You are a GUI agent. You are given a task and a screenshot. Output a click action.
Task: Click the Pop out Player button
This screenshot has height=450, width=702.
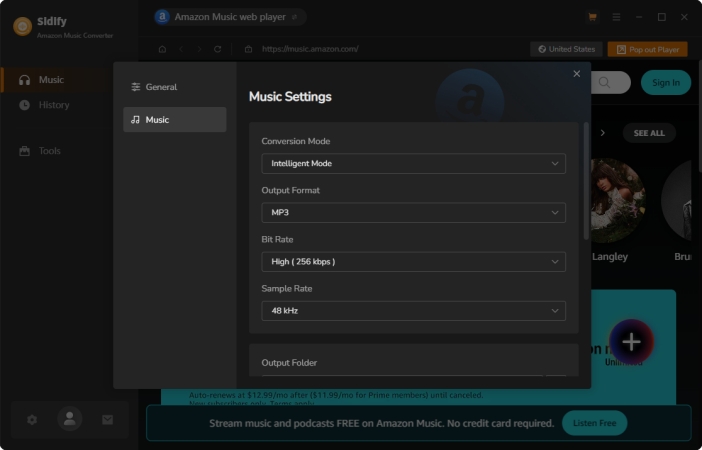[x=647, y=49]
